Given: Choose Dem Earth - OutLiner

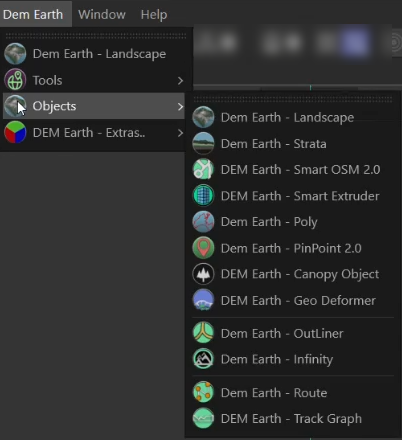Looking at the screenshot, I should click(293, 333).
